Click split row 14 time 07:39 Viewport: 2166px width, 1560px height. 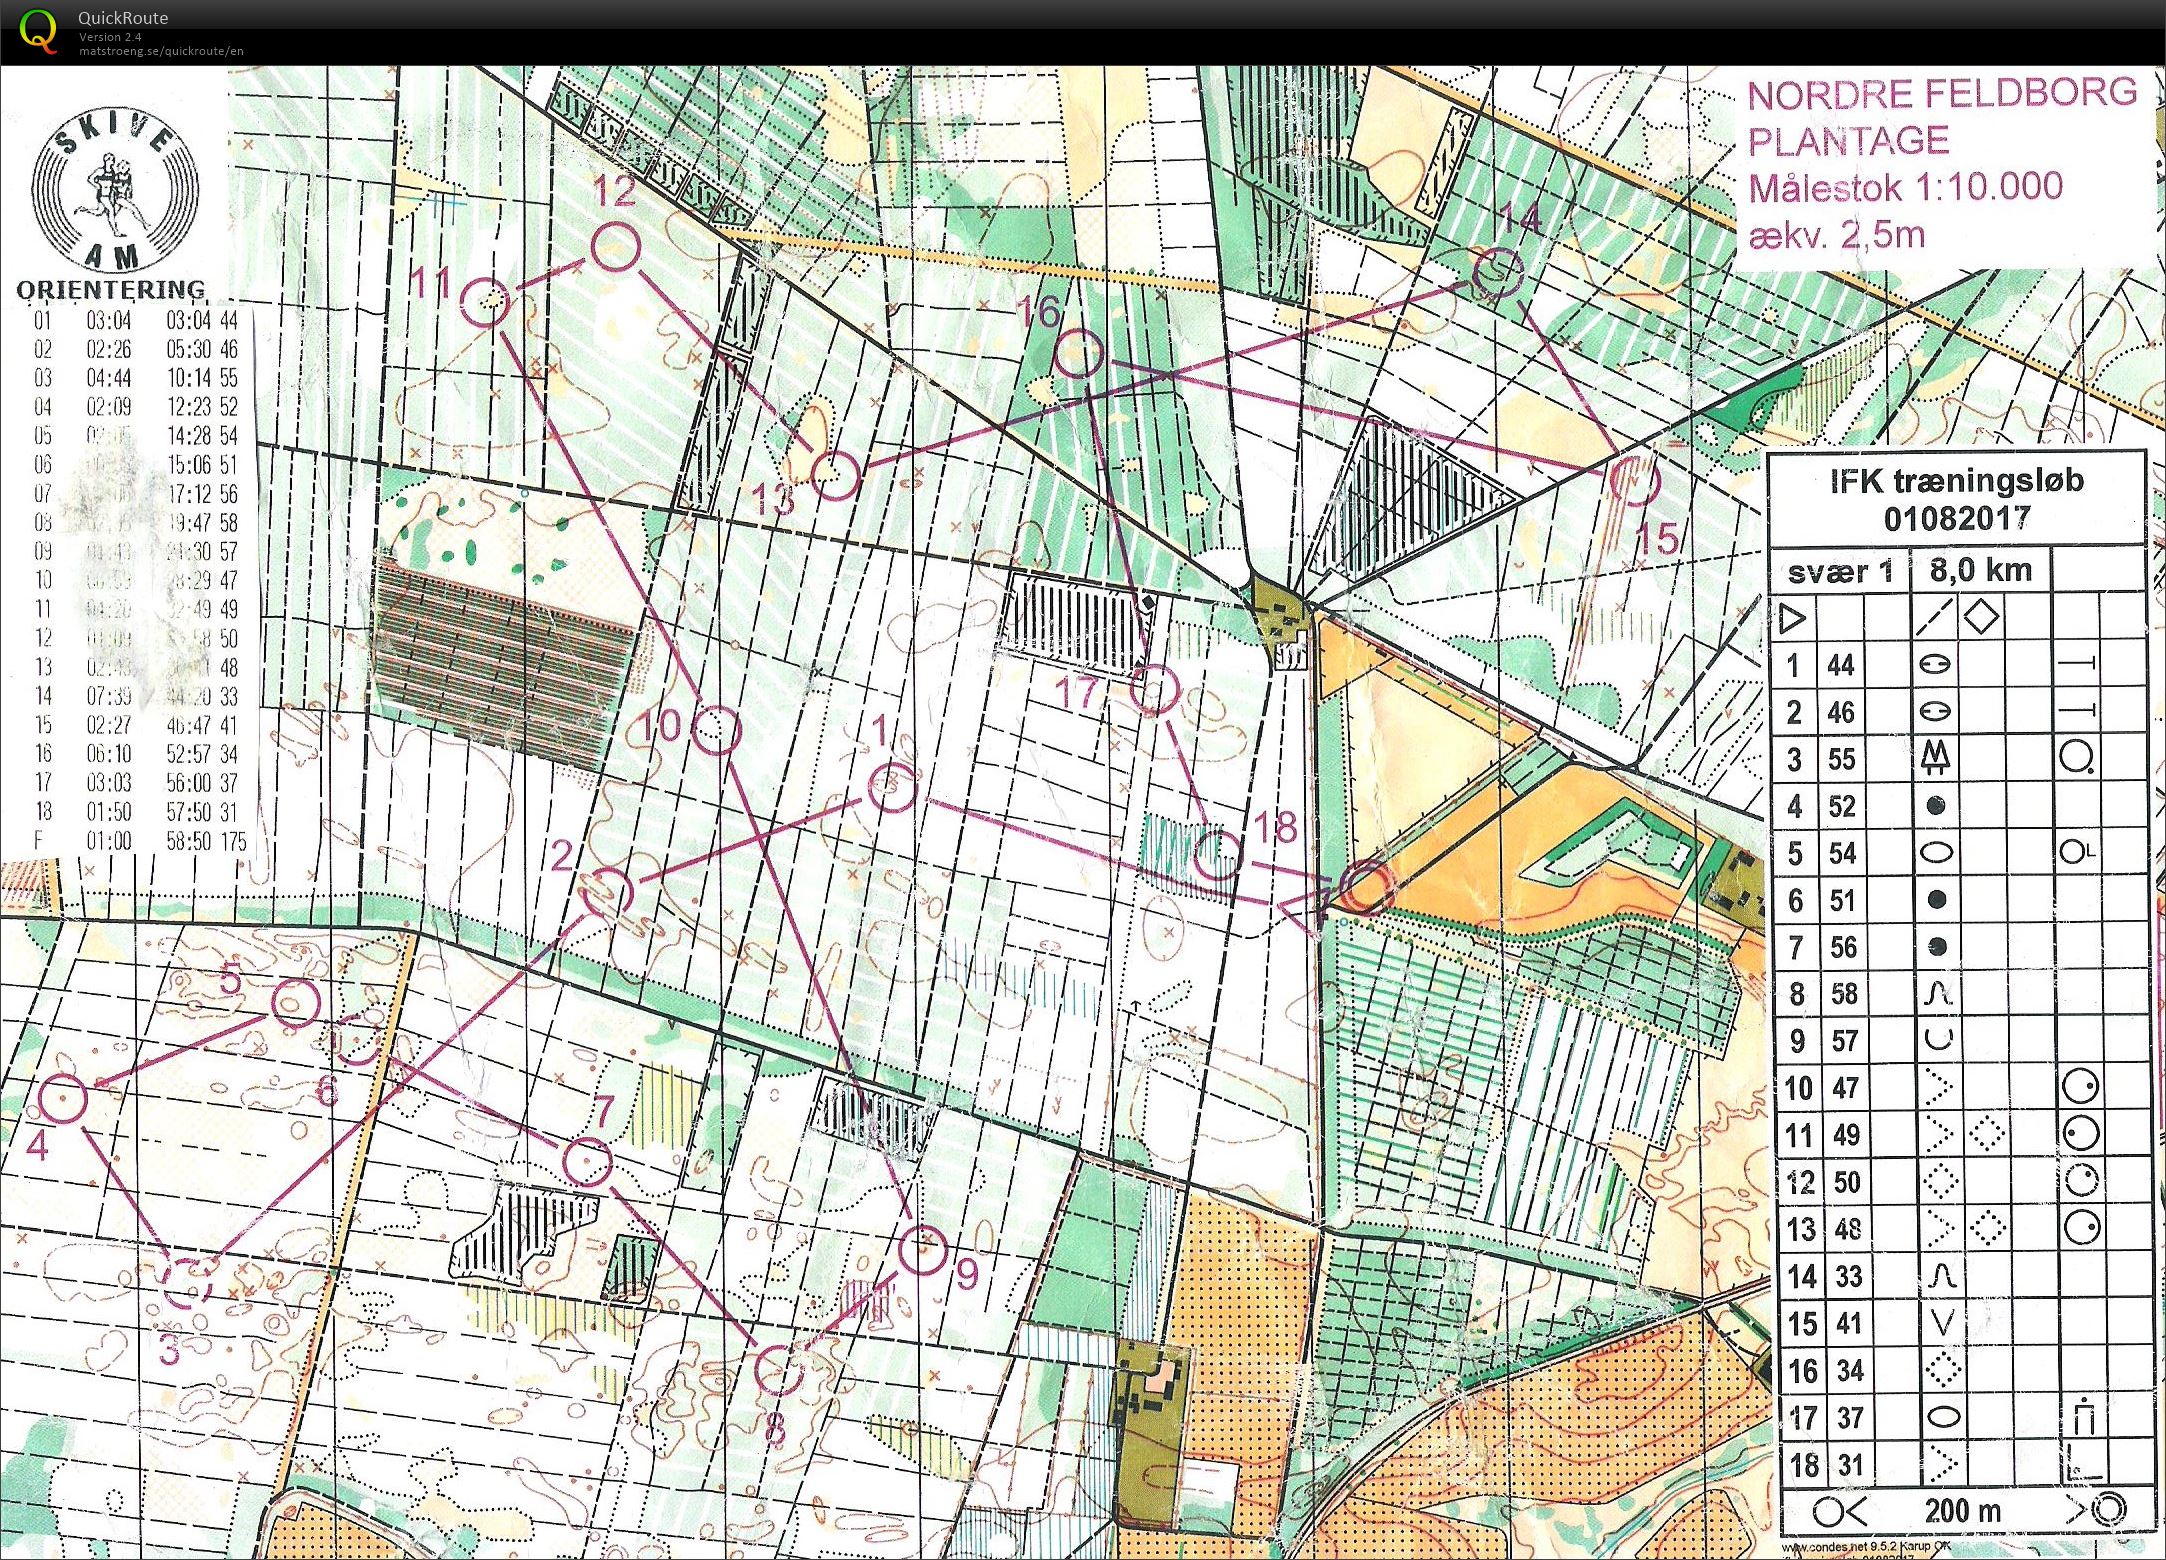click(x=109, y=695)
